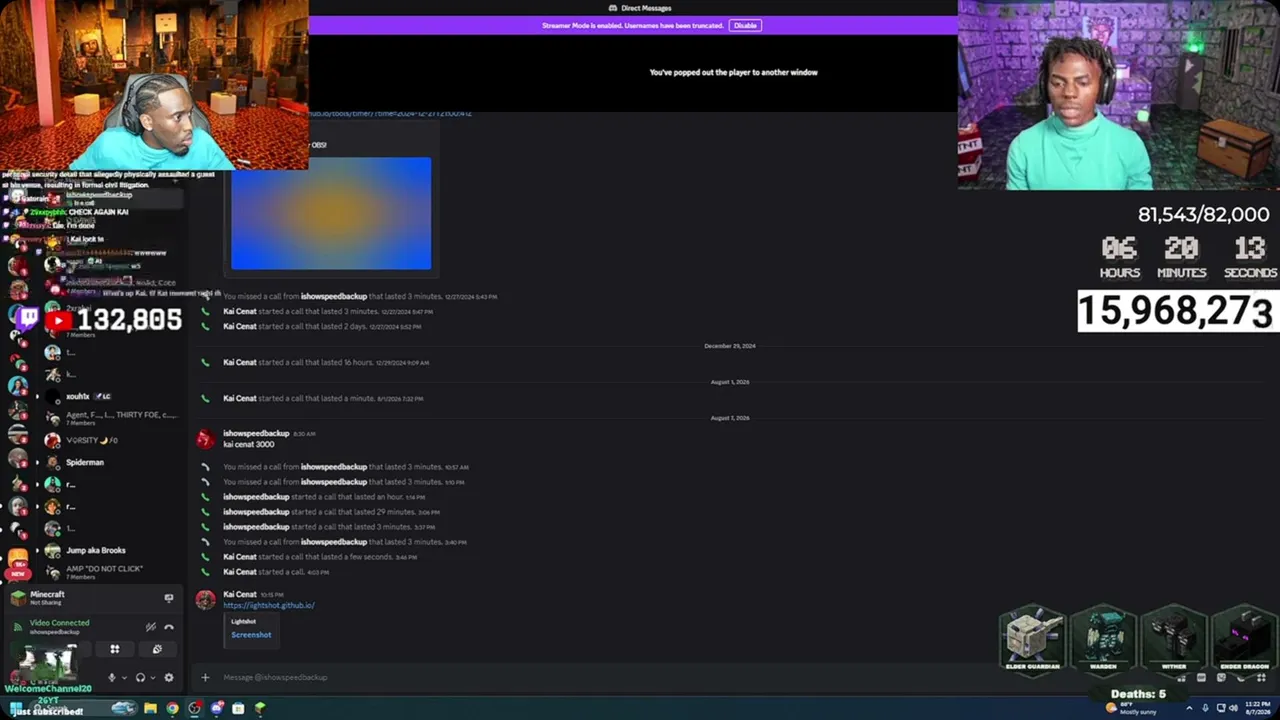Open the blurred blue image attachment
Image resolution: width=1280 pixels, height=720 pixels.
click(x=331, y=213)
